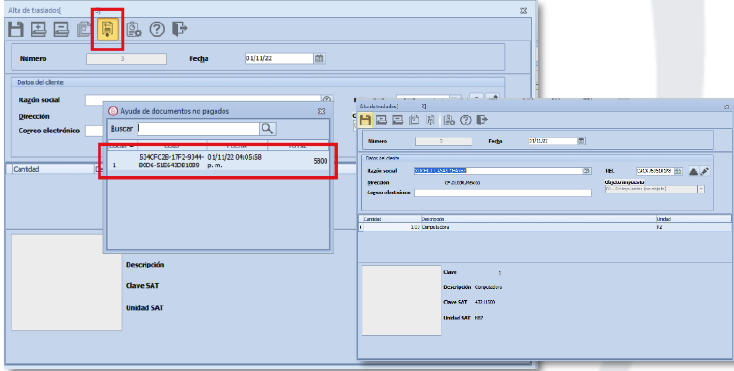Open help question-mark icon in right window
The height and width of the screenshot is (371, 734).
click(465, 120)
